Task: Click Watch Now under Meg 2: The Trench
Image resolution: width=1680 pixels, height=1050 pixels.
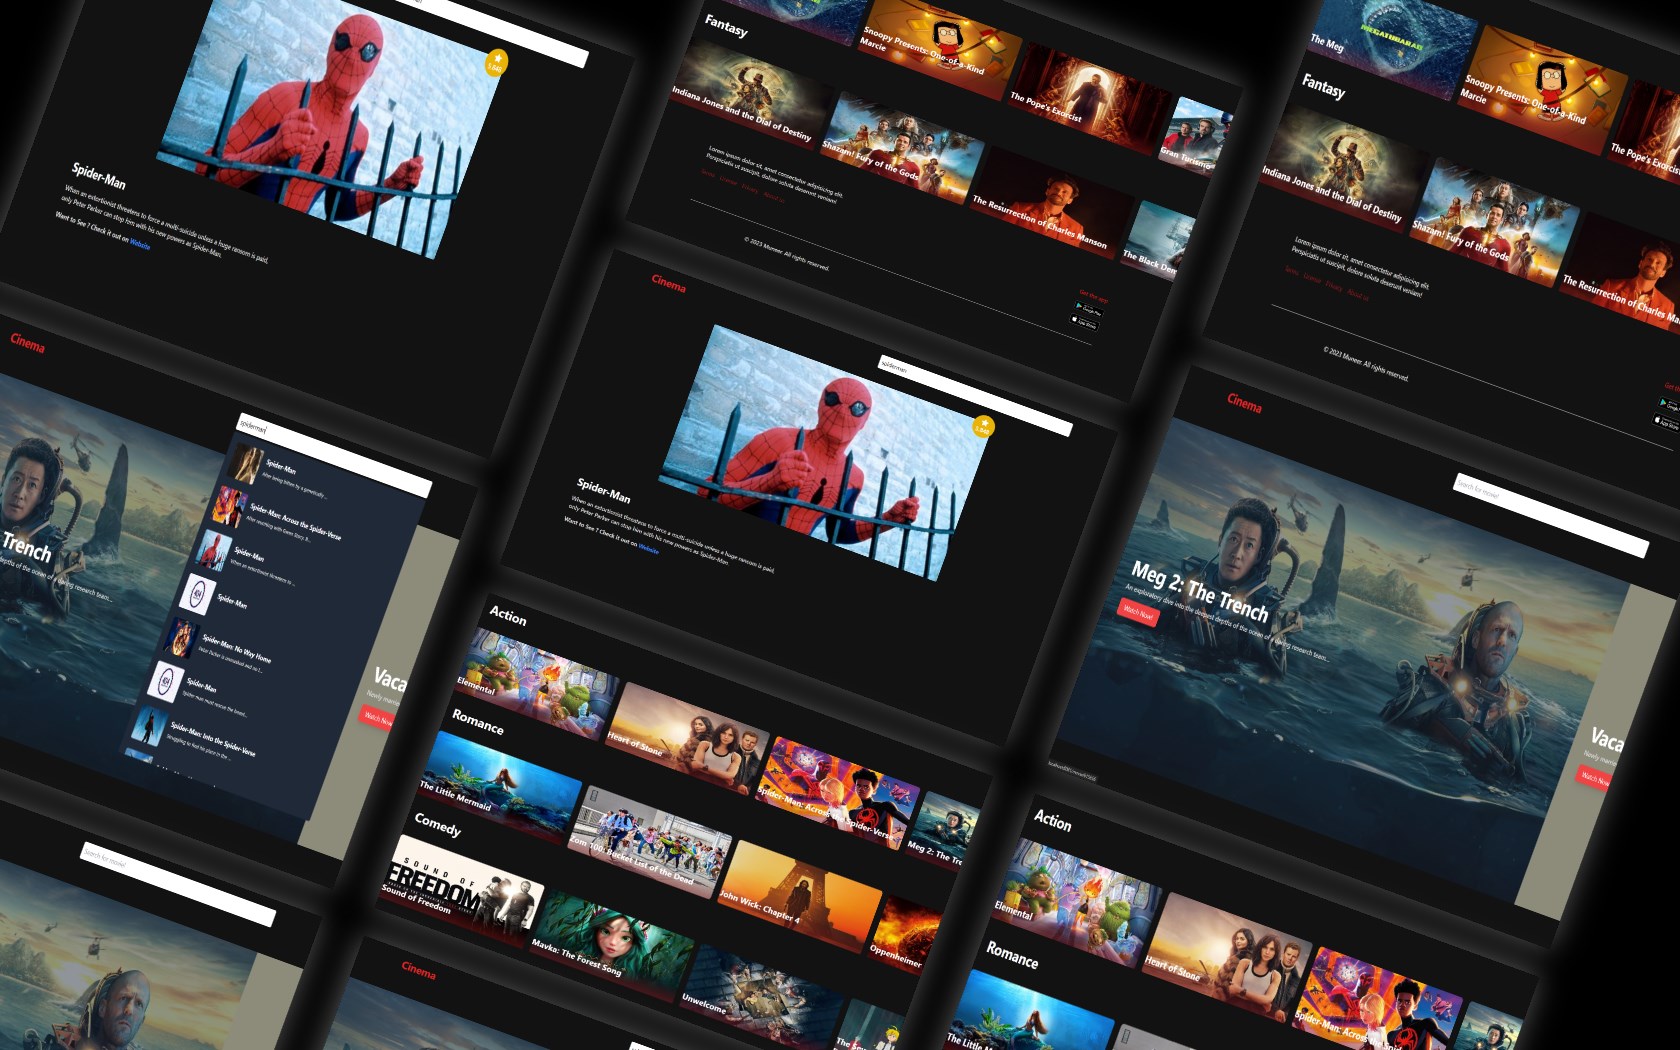Action: click(1138, 612)
